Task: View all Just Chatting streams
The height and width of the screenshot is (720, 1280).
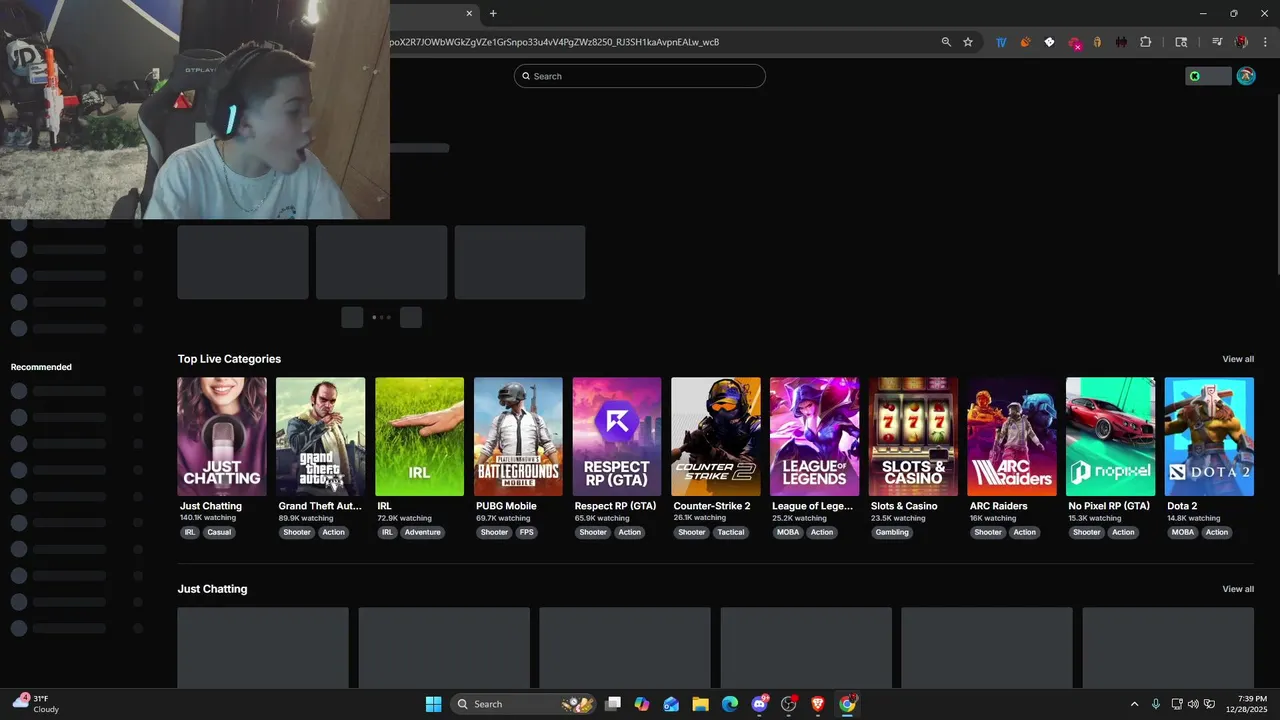Action: click(x=1238, y=589)
